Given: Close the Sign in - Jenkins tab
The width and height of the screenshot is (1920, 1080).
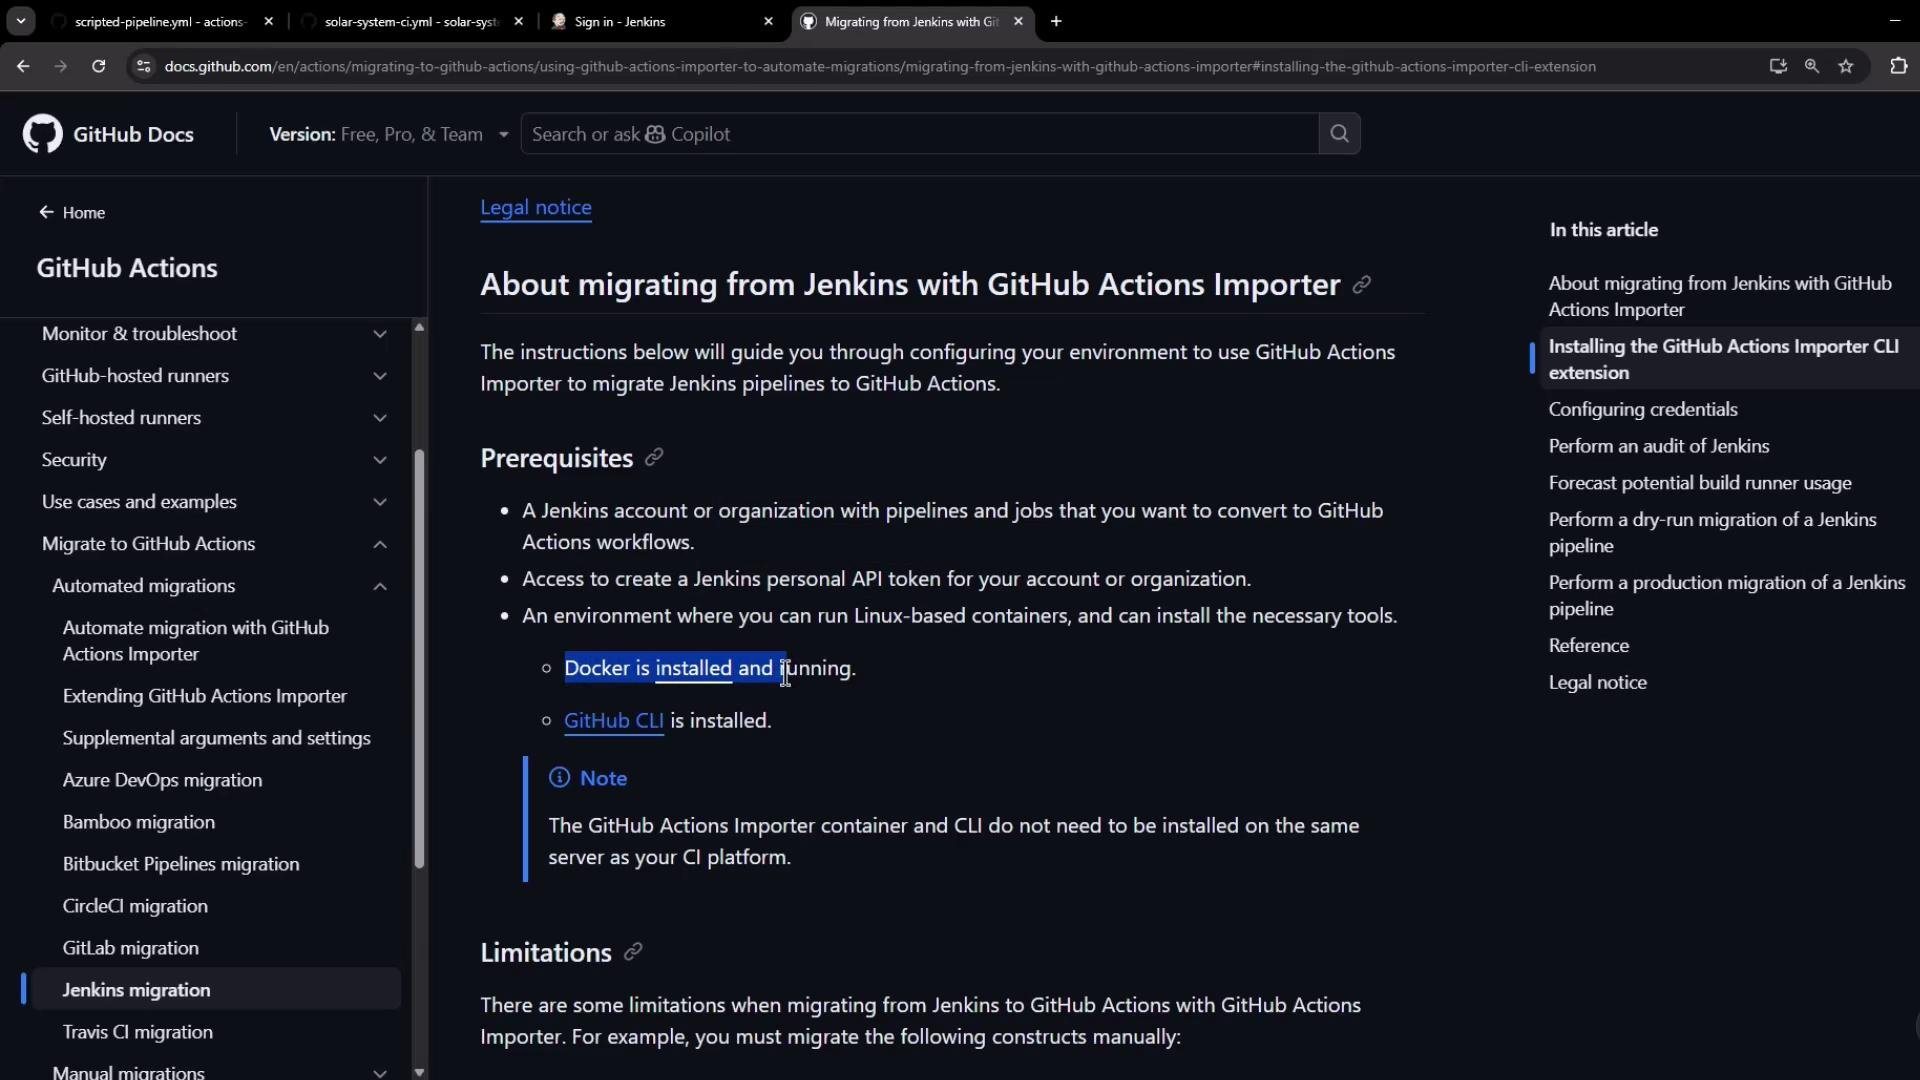Looking at the screenshot, I should 768,21.
